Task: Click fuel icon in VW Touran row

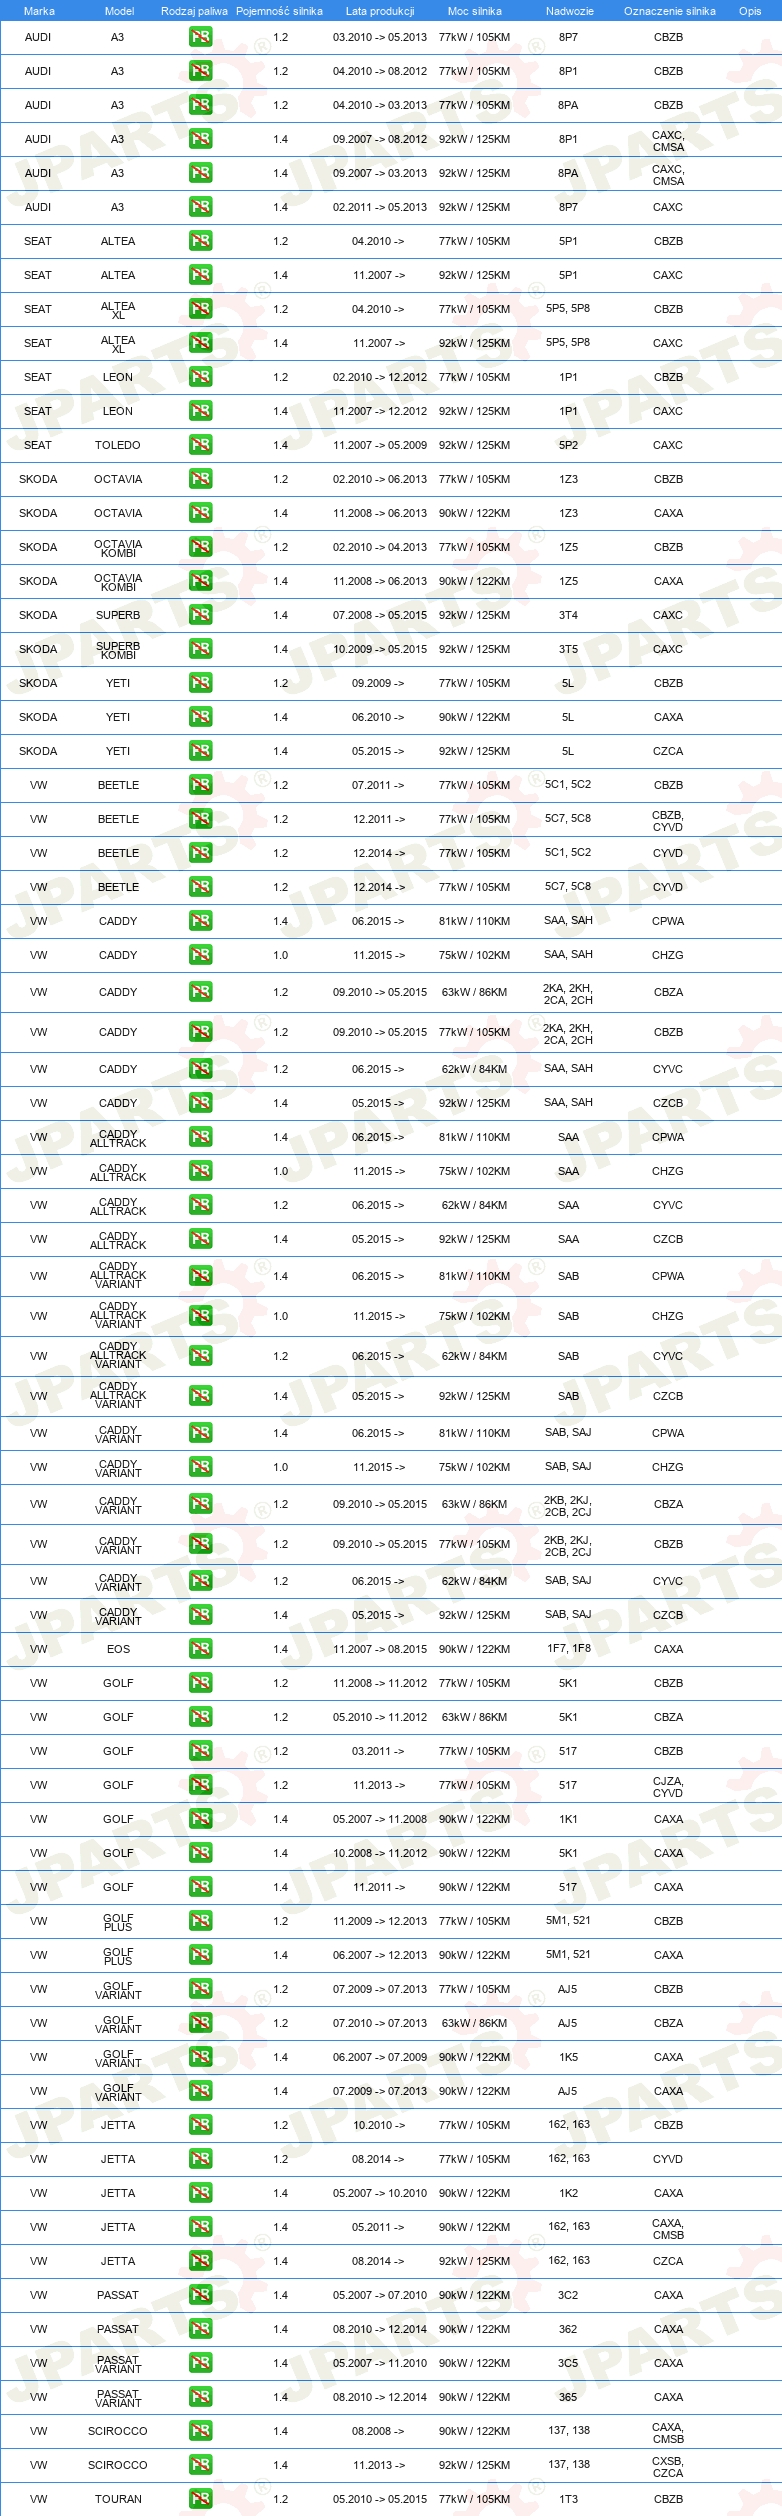Action: (x=200, y=2499)
